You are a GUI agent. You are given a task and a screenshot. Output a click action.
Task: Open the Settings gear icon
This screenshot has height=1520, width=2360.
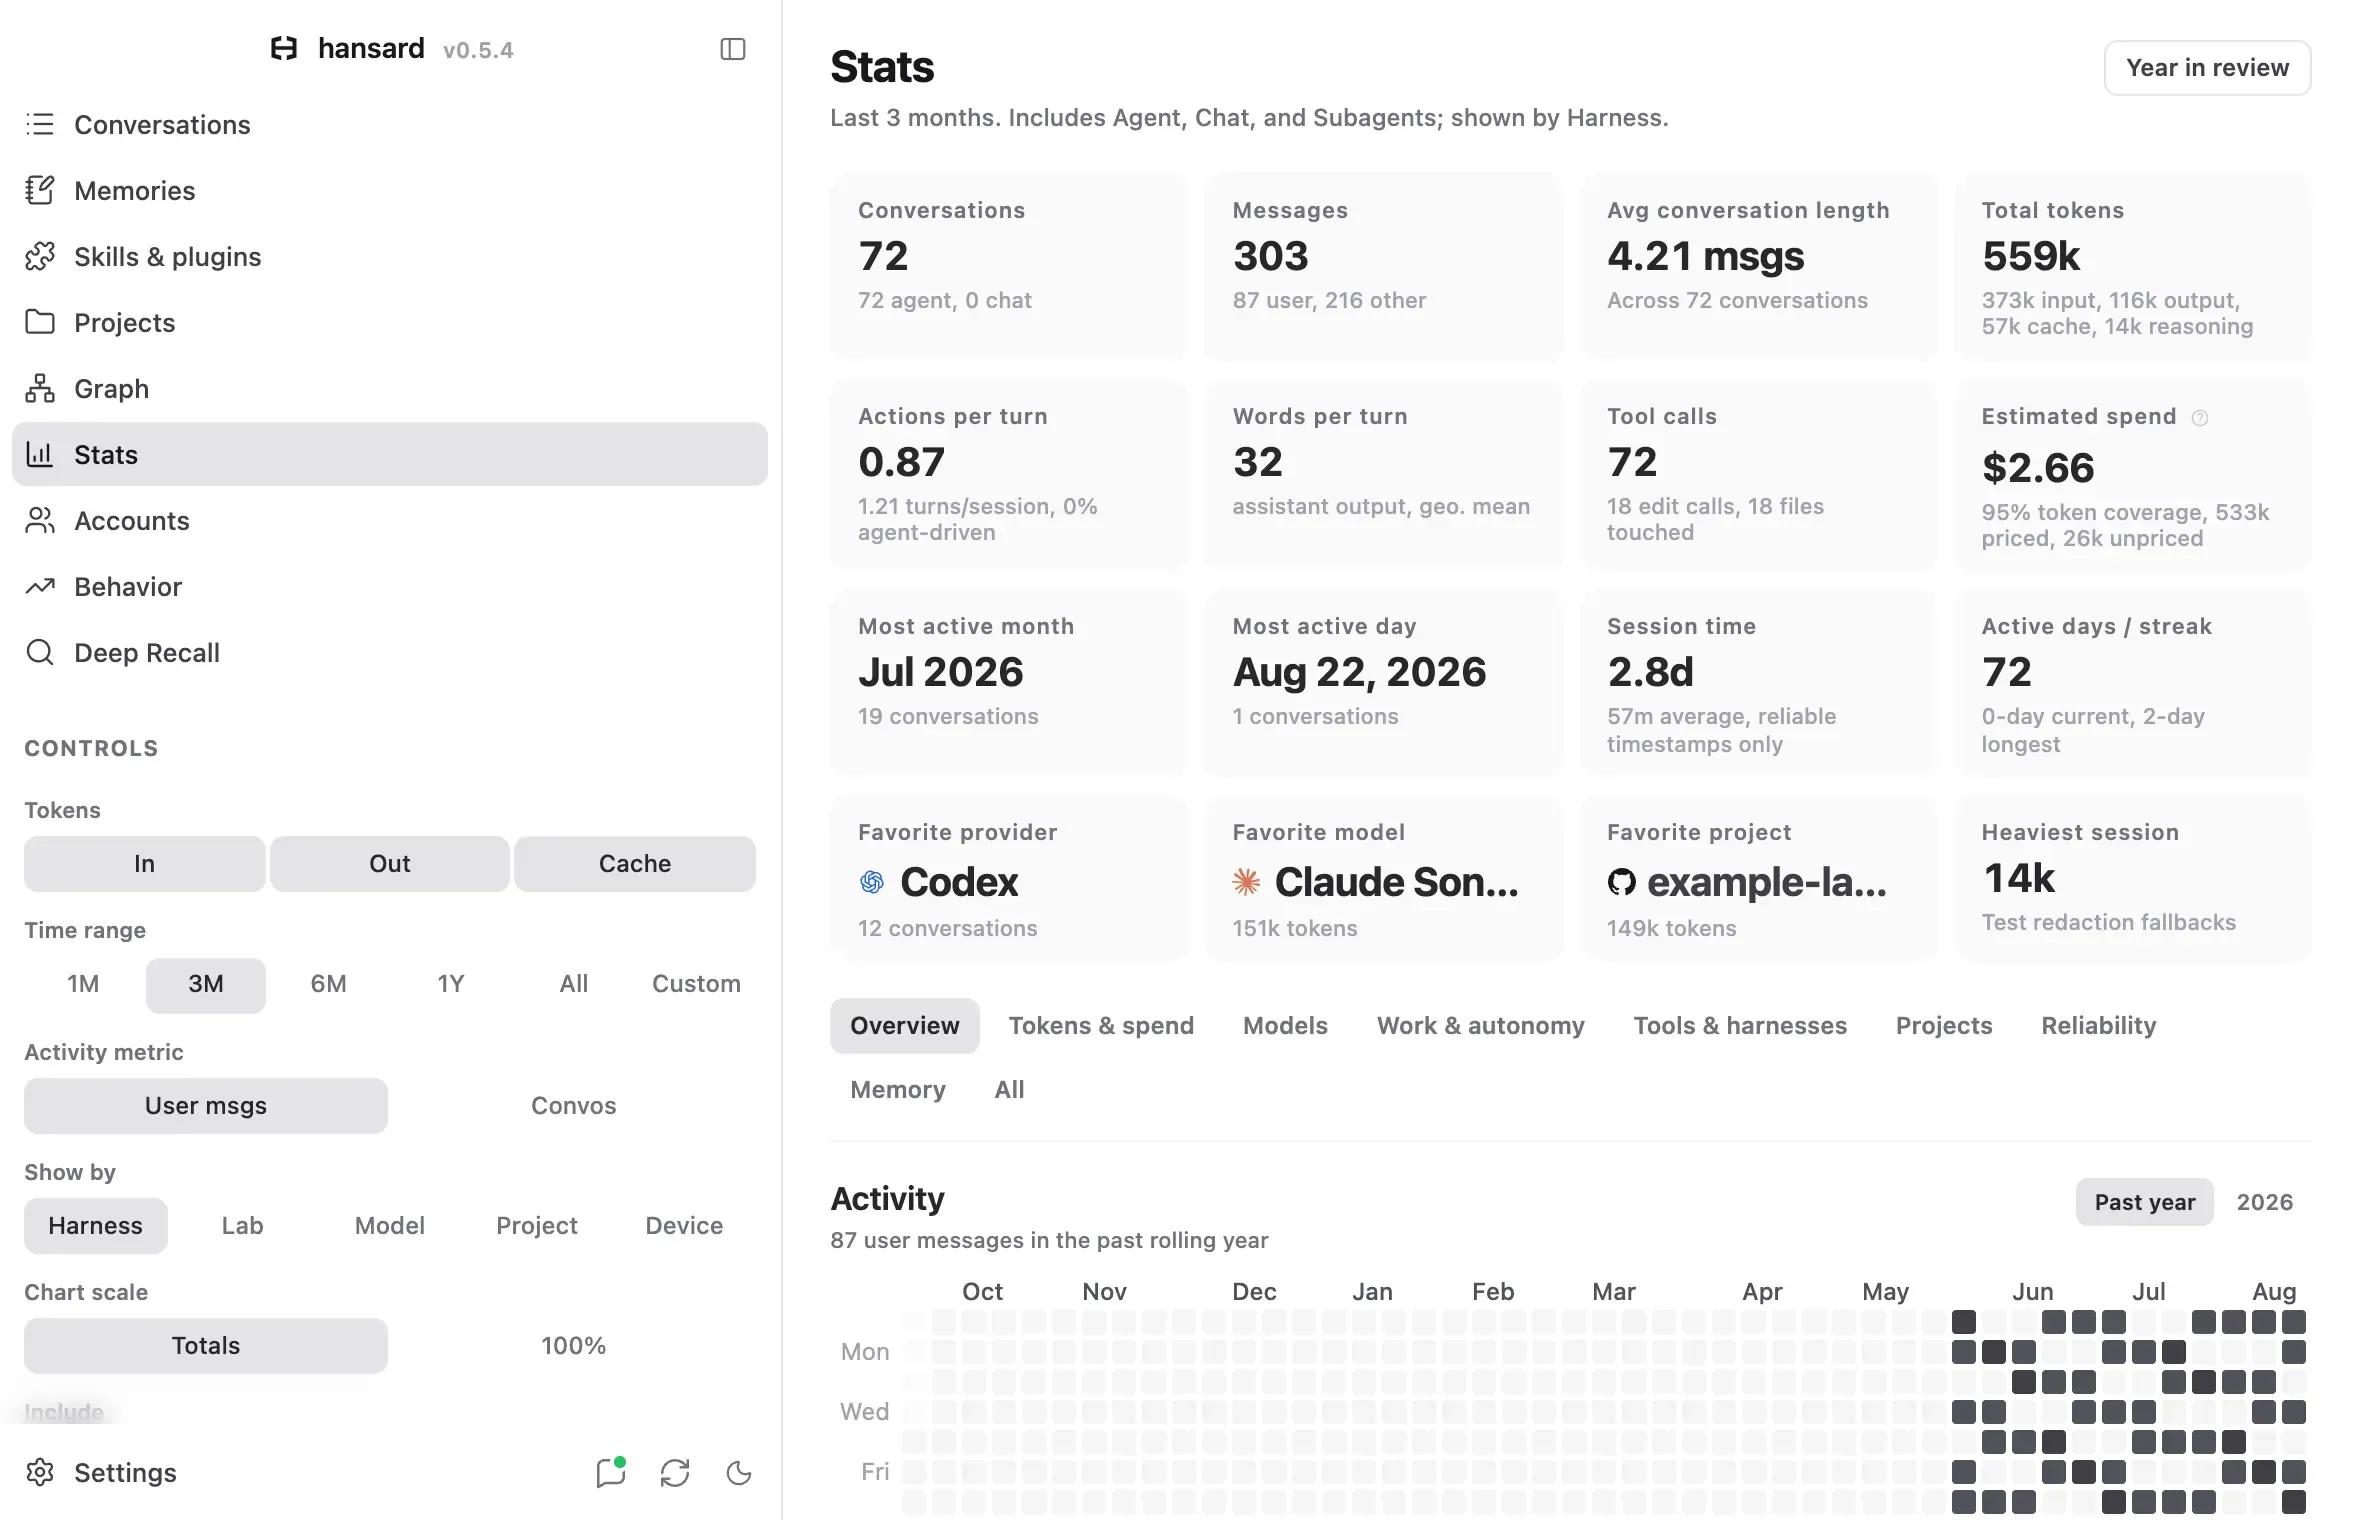tap(40, 1472)
